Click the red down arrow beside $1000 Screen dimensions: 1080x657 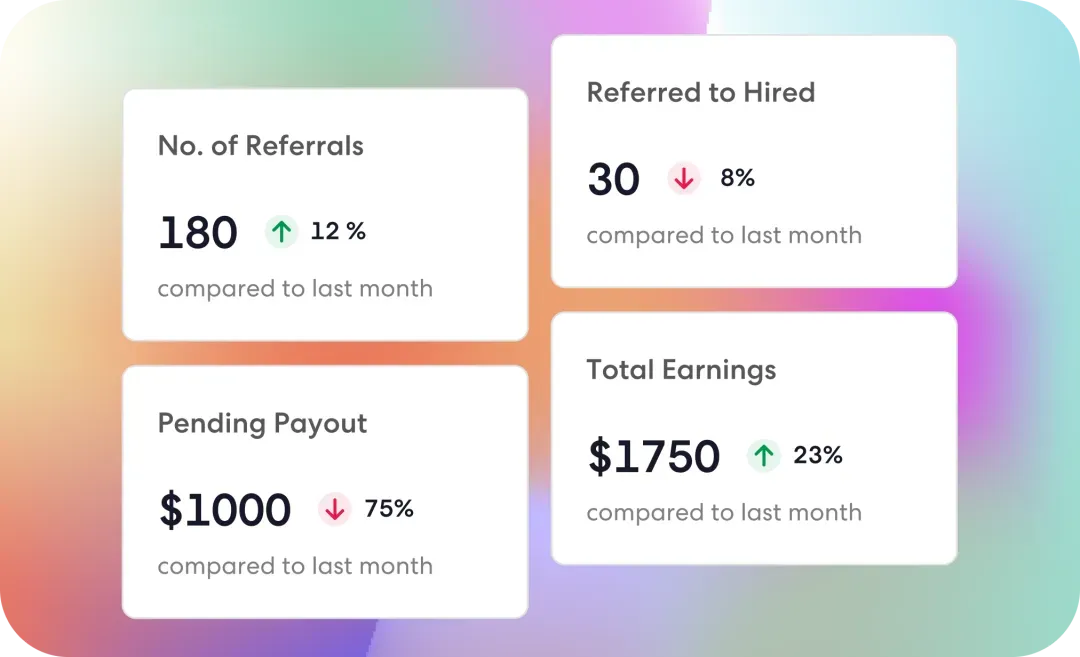tap(335, 509)
